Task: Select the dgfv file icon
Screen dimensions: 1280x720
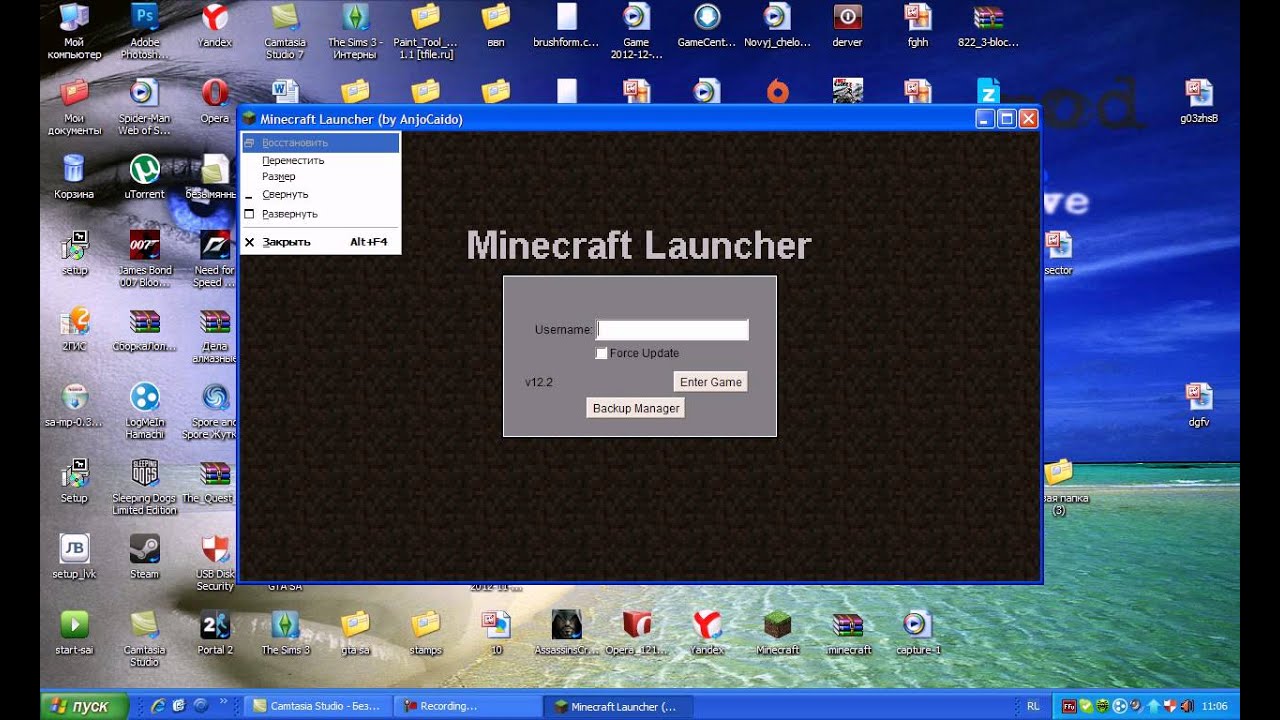Action: [x=1199, y=405]
